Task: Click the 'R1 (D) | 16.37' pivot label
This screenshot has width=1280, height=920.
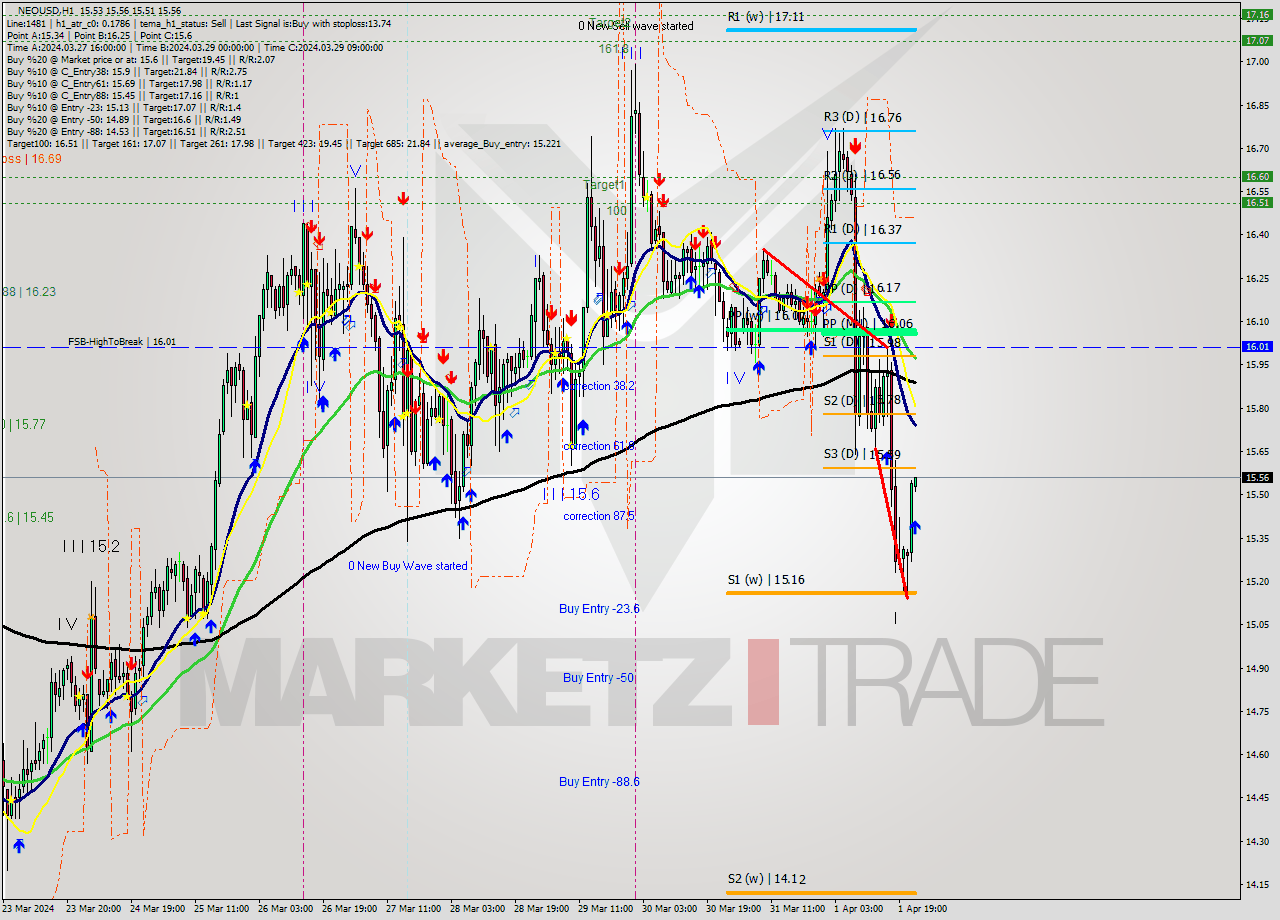Action: 863,230
